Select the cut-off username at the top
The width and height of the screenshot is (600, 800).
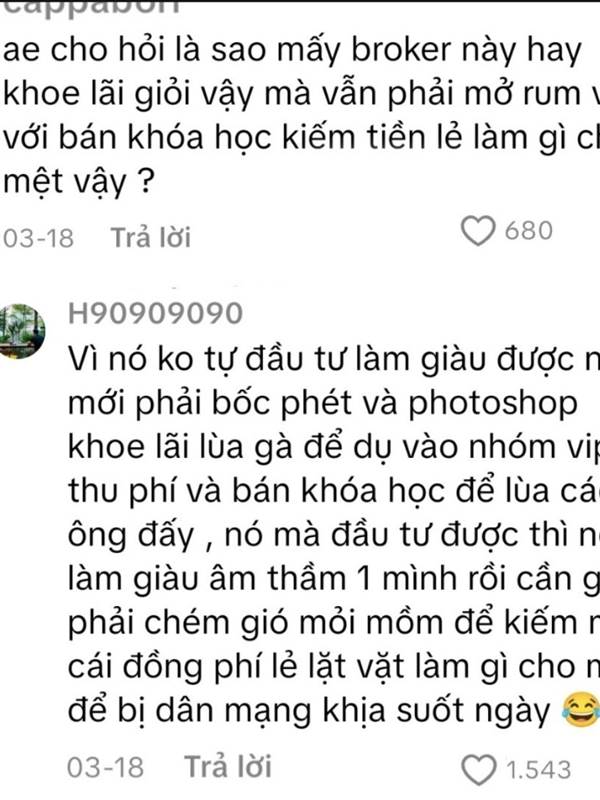click(x=92, y=7)
